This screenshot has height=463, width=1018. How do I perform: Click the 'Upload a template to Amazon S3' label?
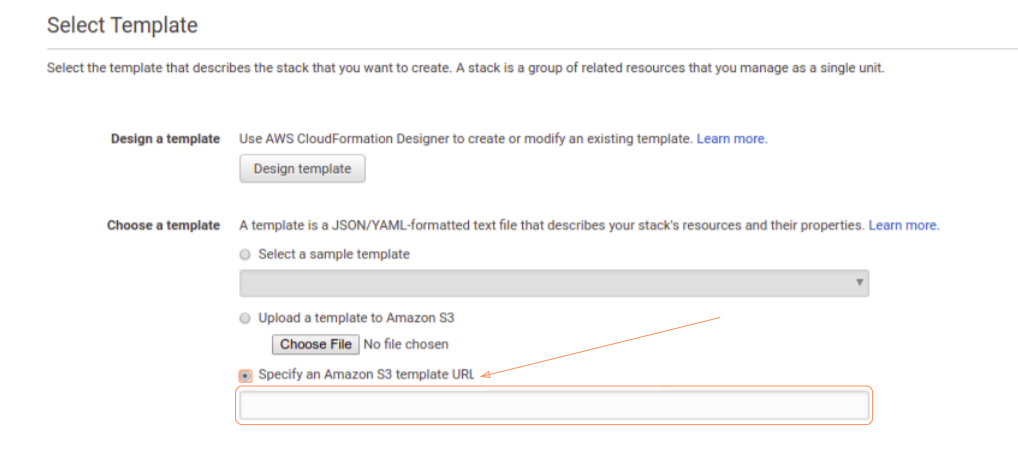click(x=357, y=318)
